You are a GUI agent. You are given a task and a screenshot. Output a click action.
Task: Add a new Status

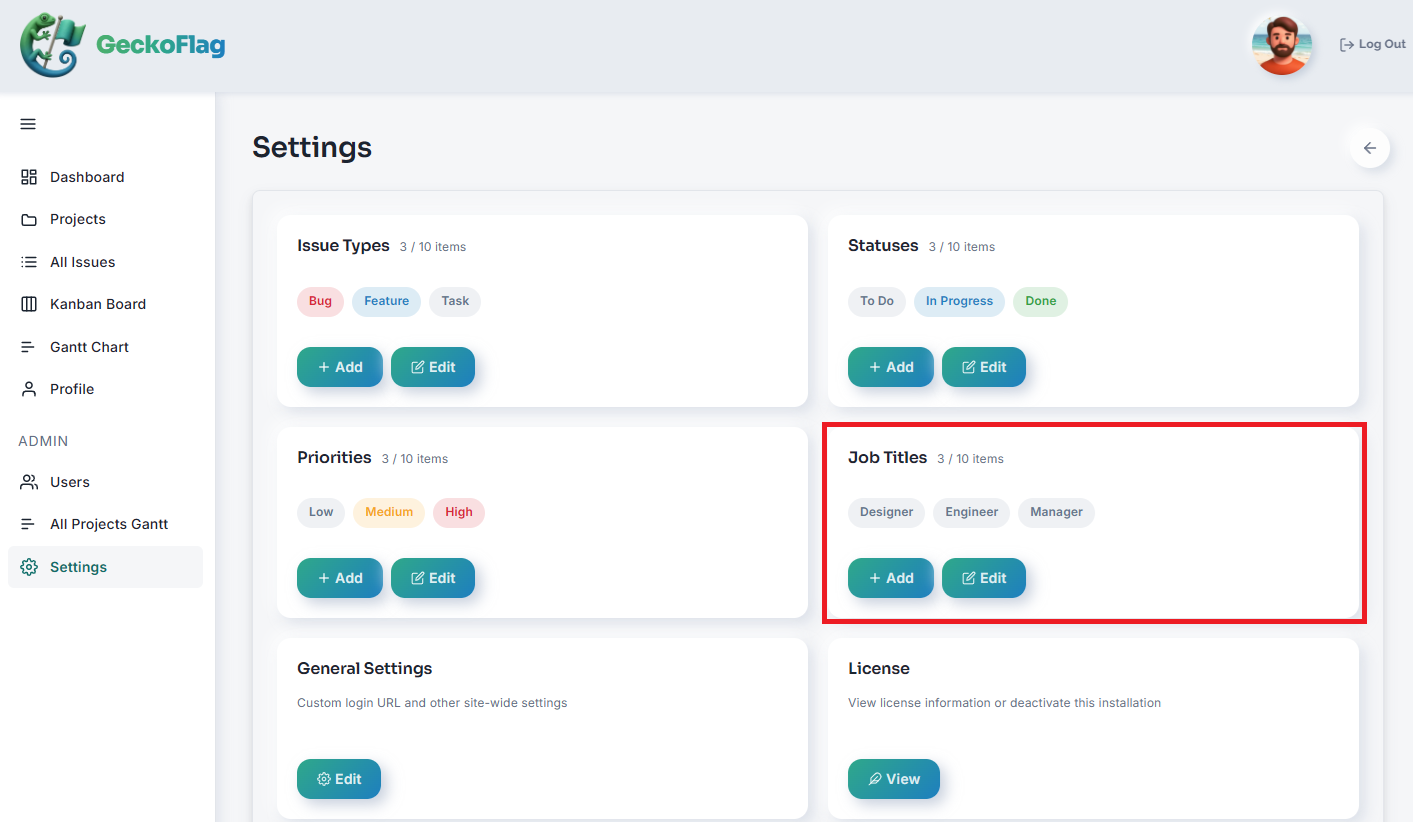pos(891,367)
